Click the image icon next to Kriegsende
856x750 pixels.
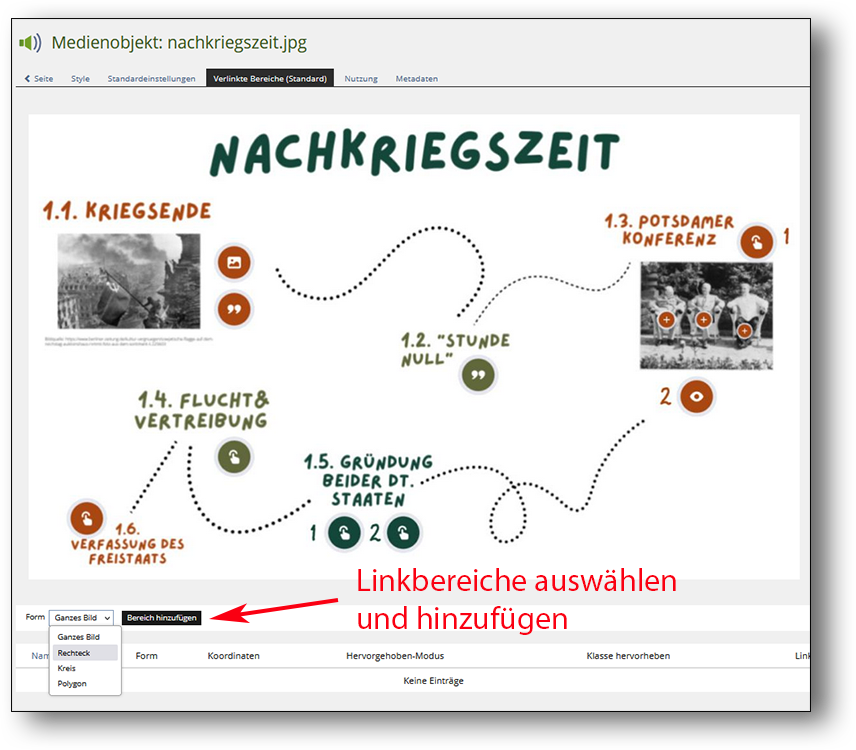point(234,263)
